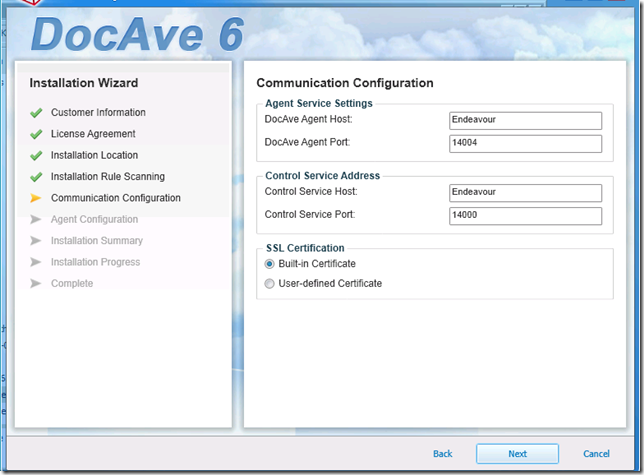Select the Agent Configuration step
The width and height of the screenshot is (644, 475).
[94, 219]
